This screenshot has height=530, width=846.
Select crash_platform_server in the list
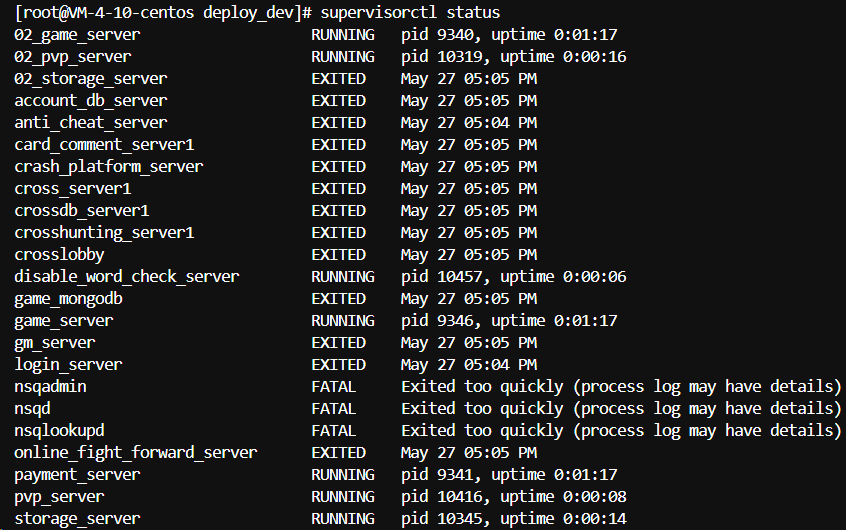pyautogui.click(x=109, y=166)
